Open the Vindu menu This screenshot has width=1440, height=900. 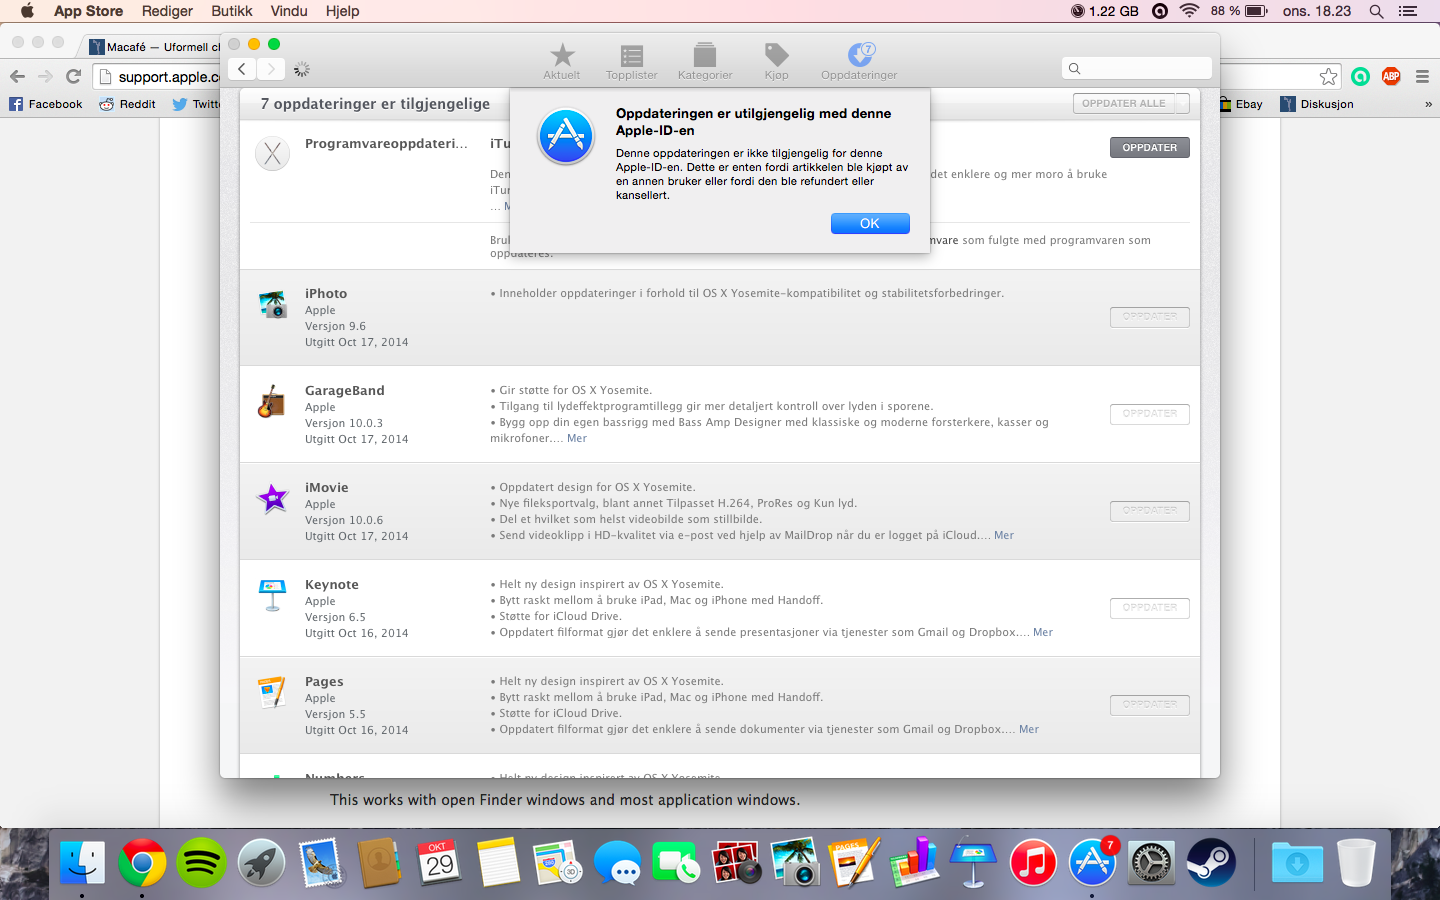pos(289,11)
